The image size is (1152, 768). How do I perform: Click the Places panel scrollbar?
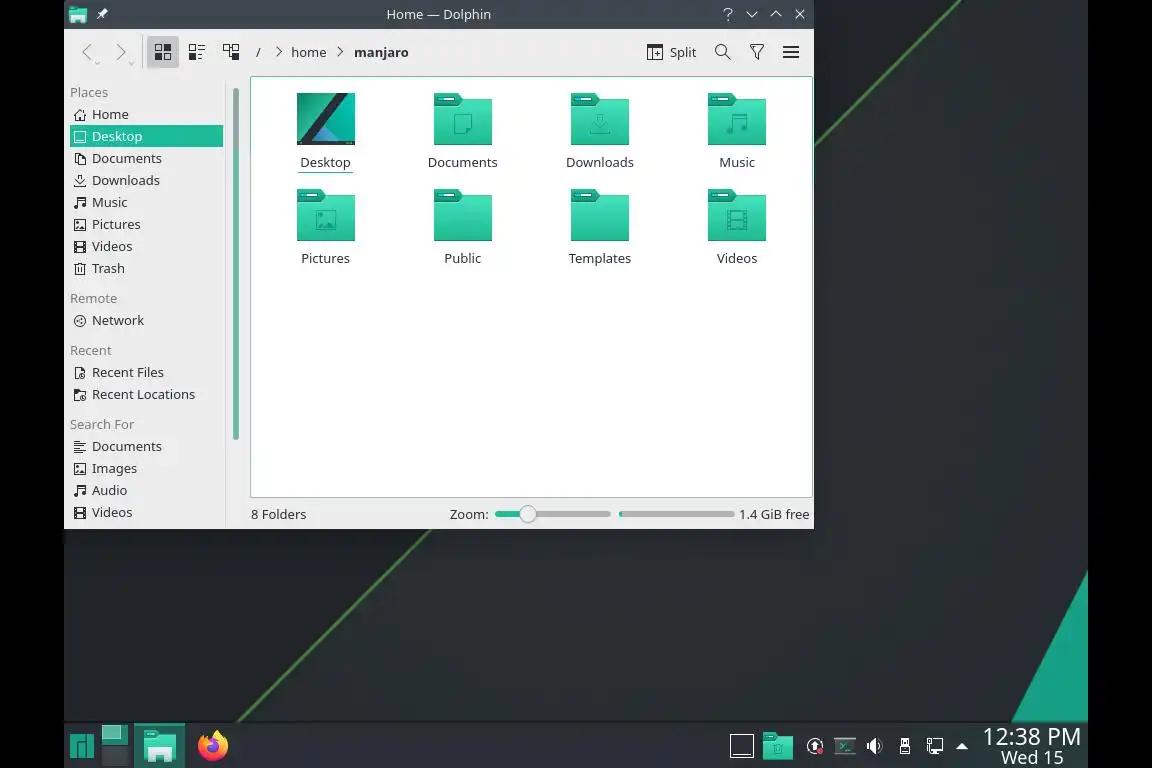pyautogui.click(x=236, y=263)
